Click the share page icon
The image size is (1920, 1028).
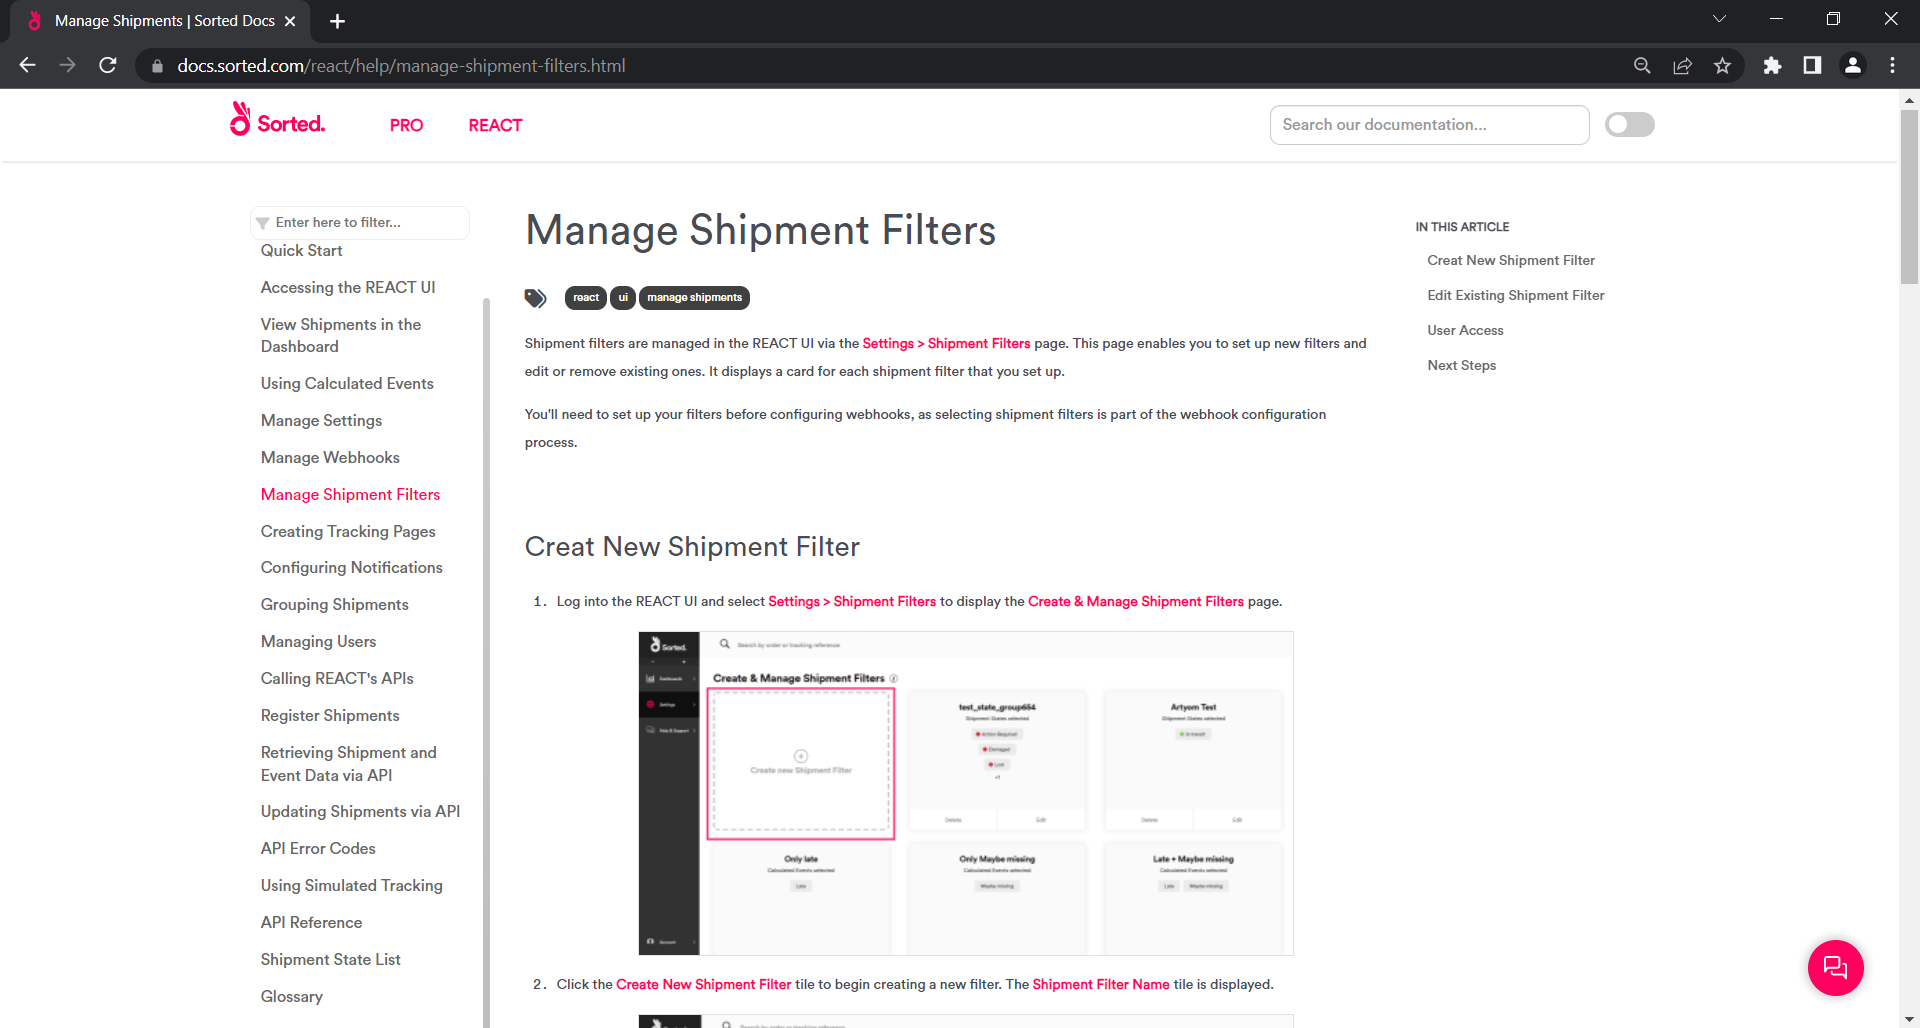point(1682,65)
